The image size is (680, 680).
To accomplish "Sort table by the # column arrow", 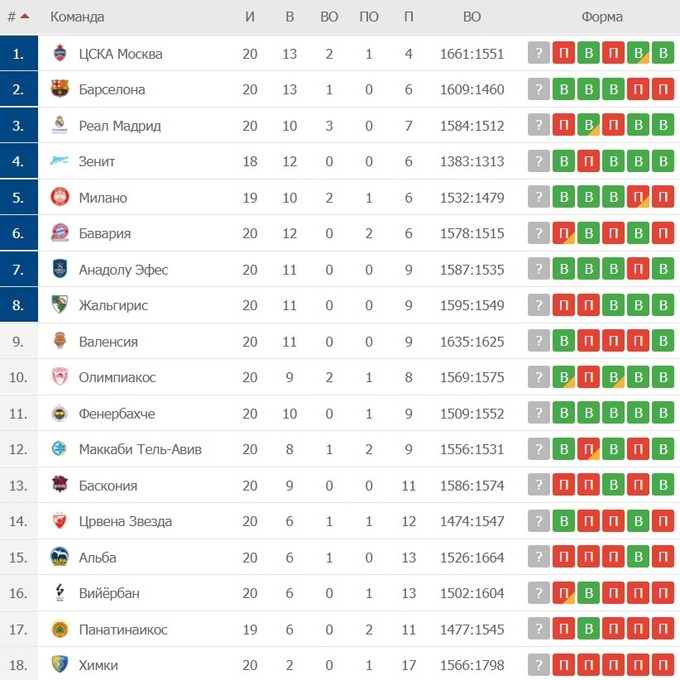I will 24,16.
